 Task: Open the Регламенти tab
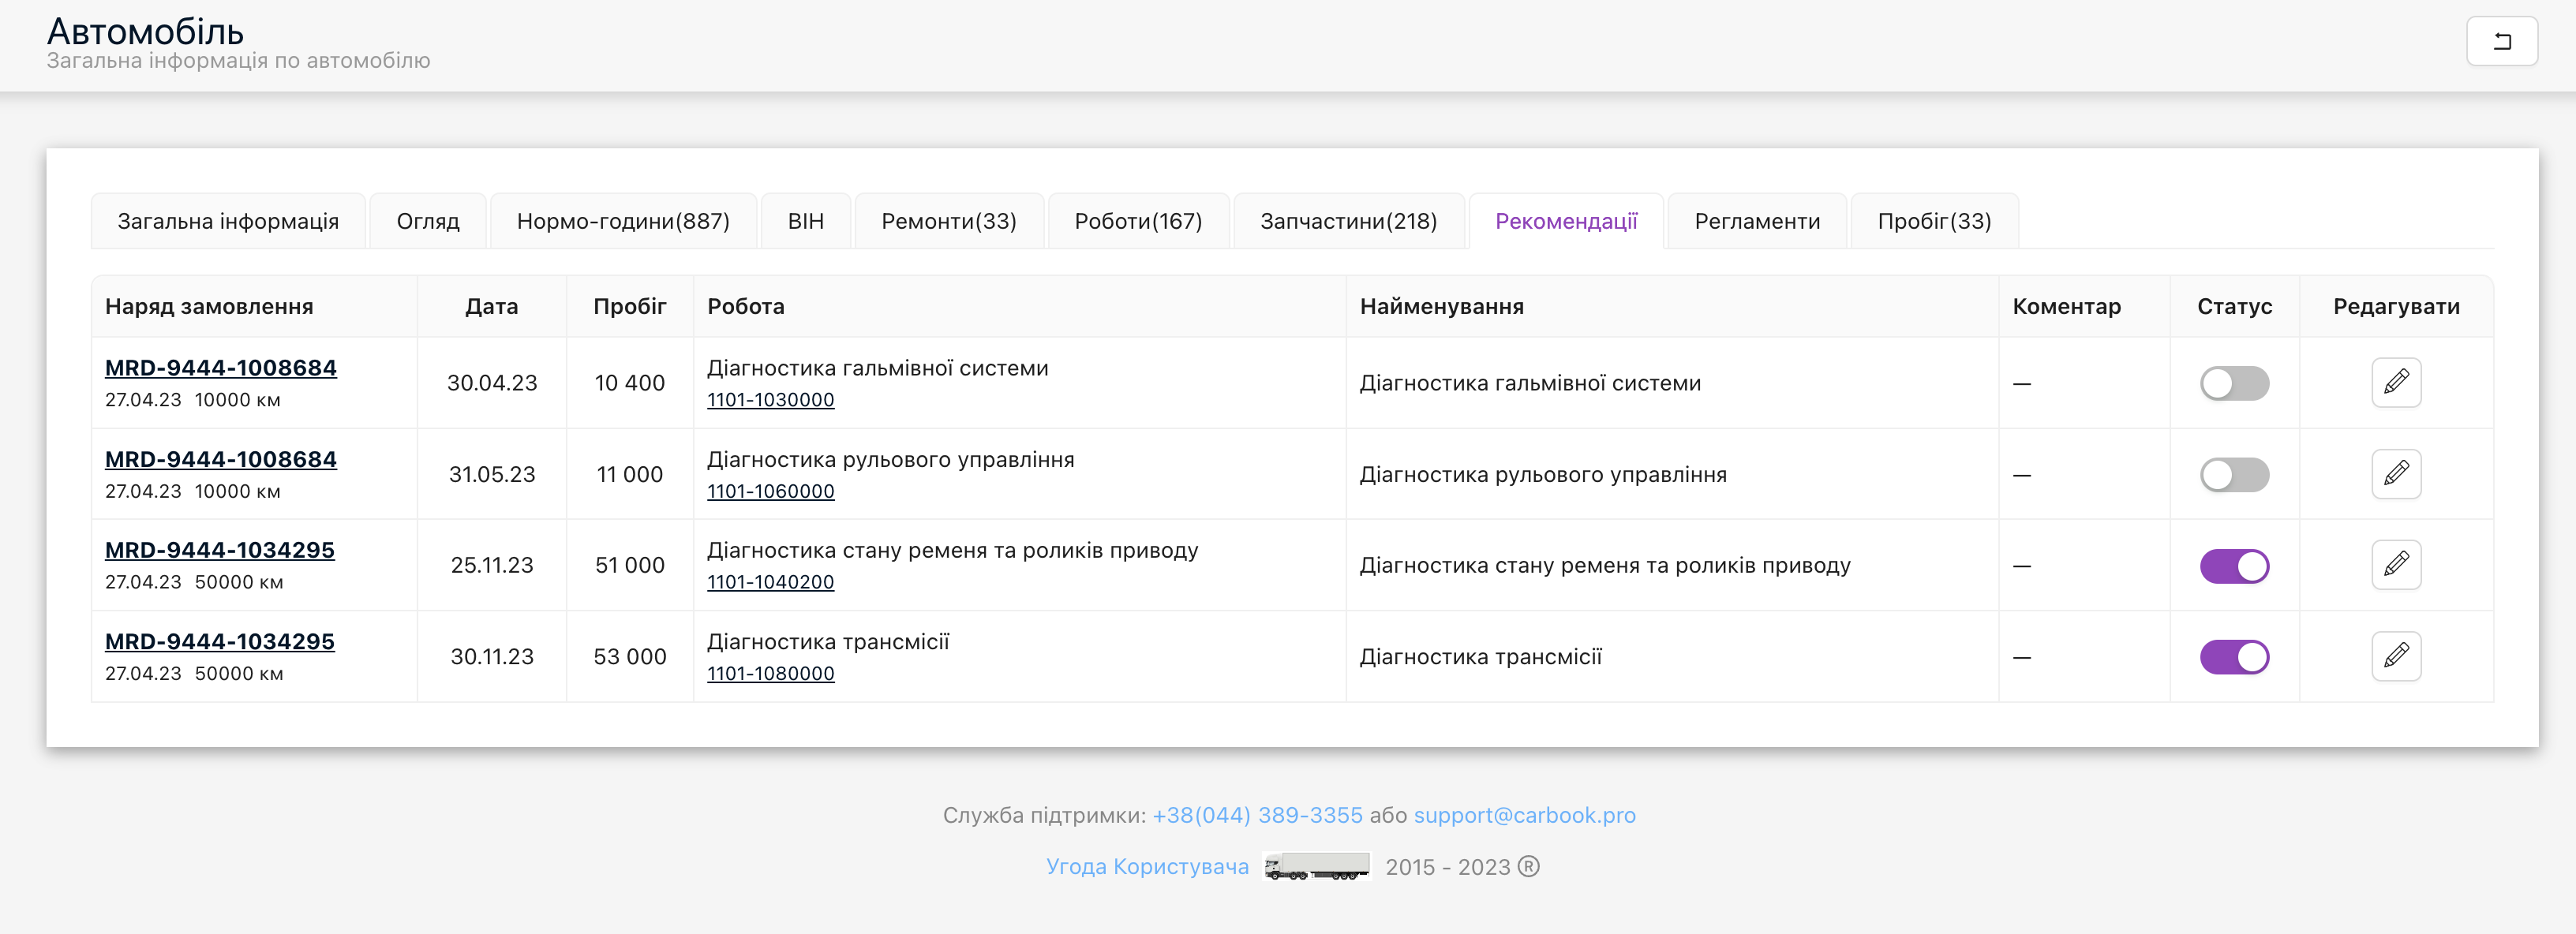pyautogui.click(x=1757, y=221)
